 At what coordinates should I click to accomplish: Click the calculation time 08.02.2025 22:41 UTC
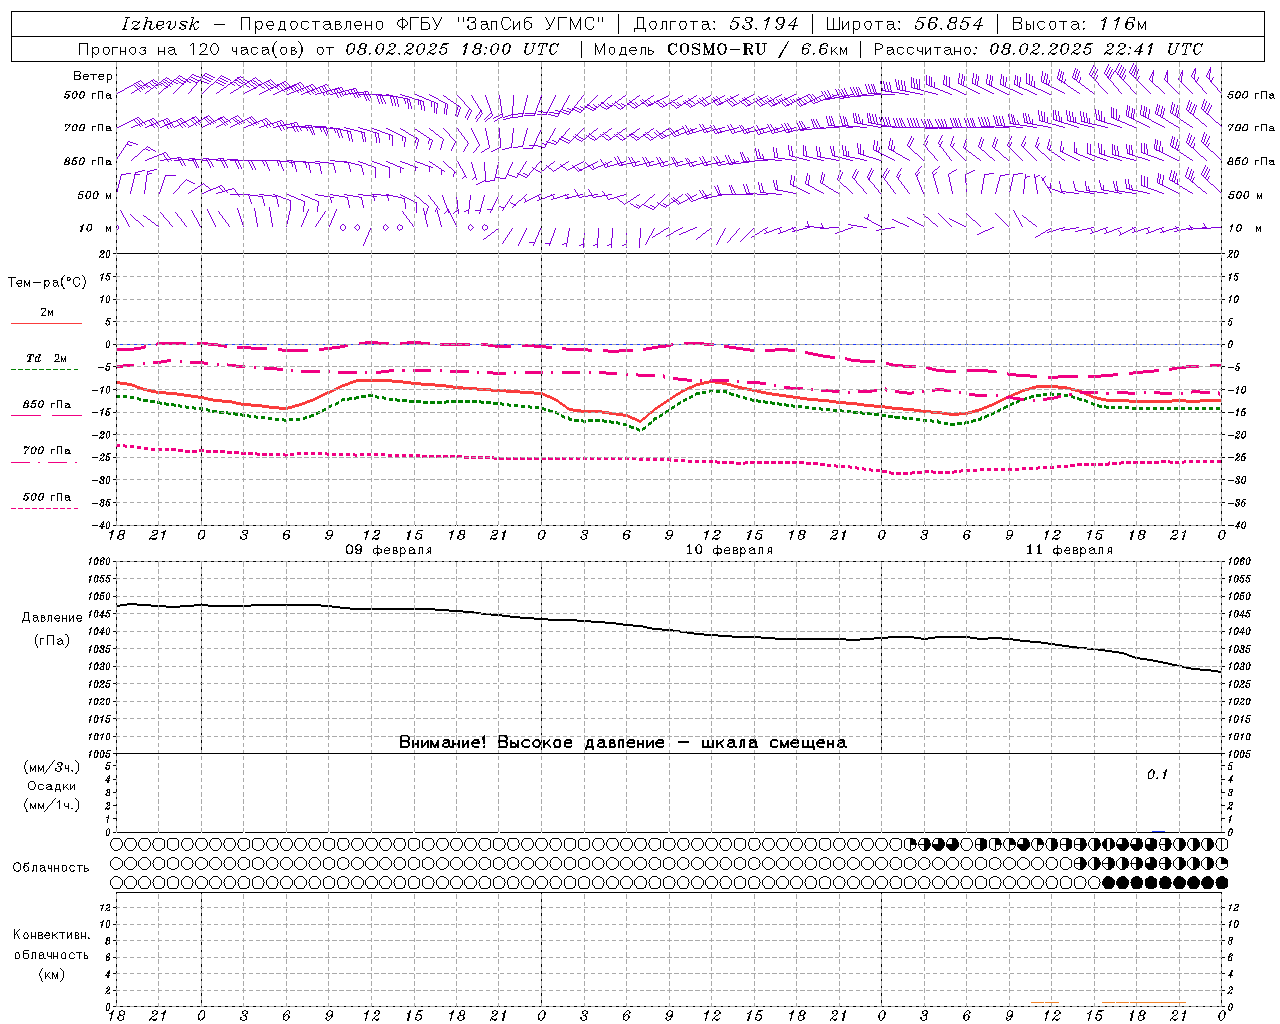coord(1096,49)
